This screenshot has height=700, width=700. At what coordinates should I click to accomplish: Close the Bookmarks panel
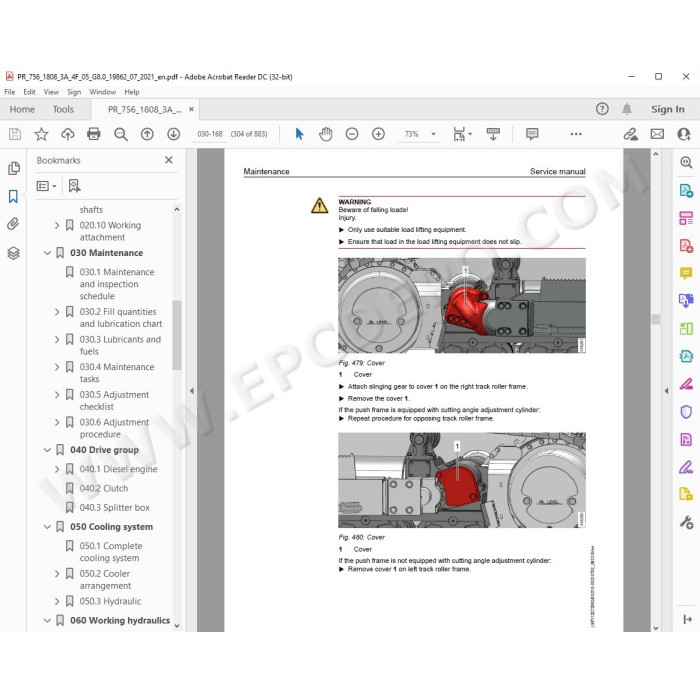pos(169,160)
